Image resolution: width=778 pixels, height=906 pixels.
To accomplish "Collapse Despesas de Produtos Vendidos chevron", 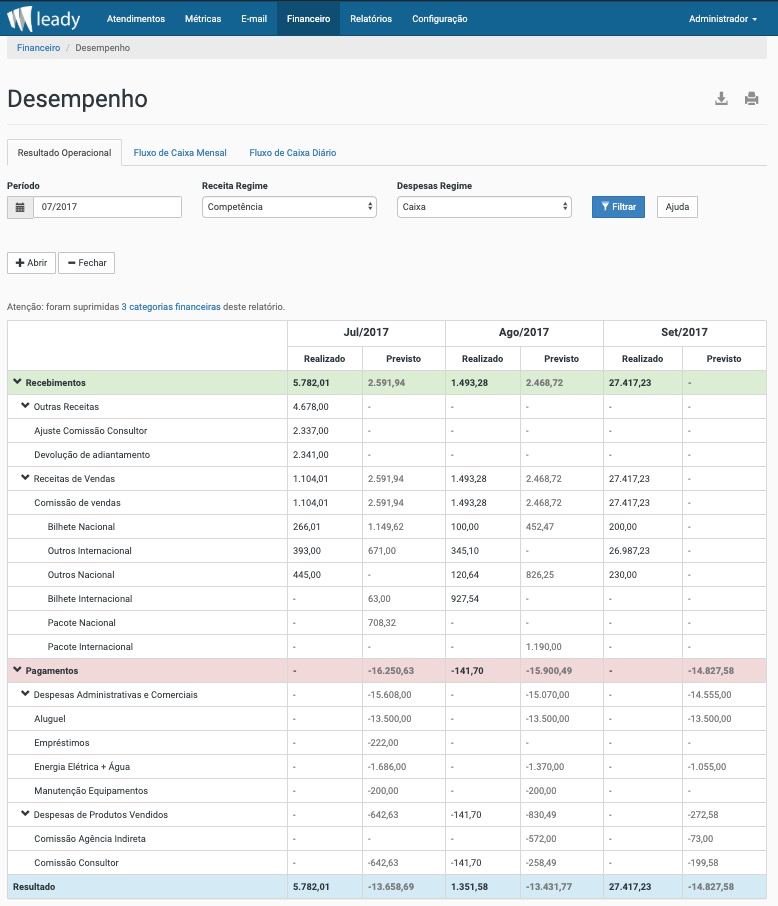I will [x=25, y=814].
